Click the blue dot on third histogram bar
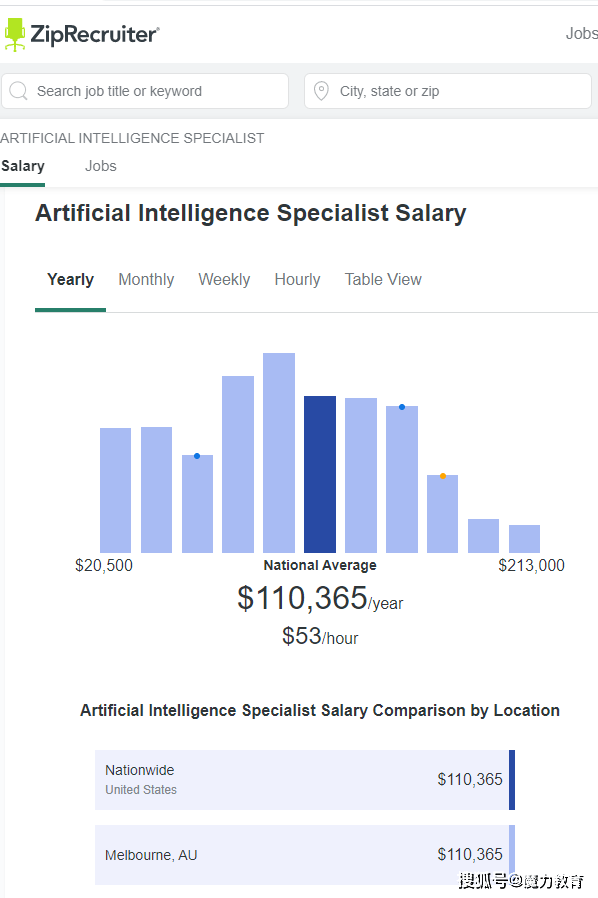This screenshot has height=898, width=598. 196,456
